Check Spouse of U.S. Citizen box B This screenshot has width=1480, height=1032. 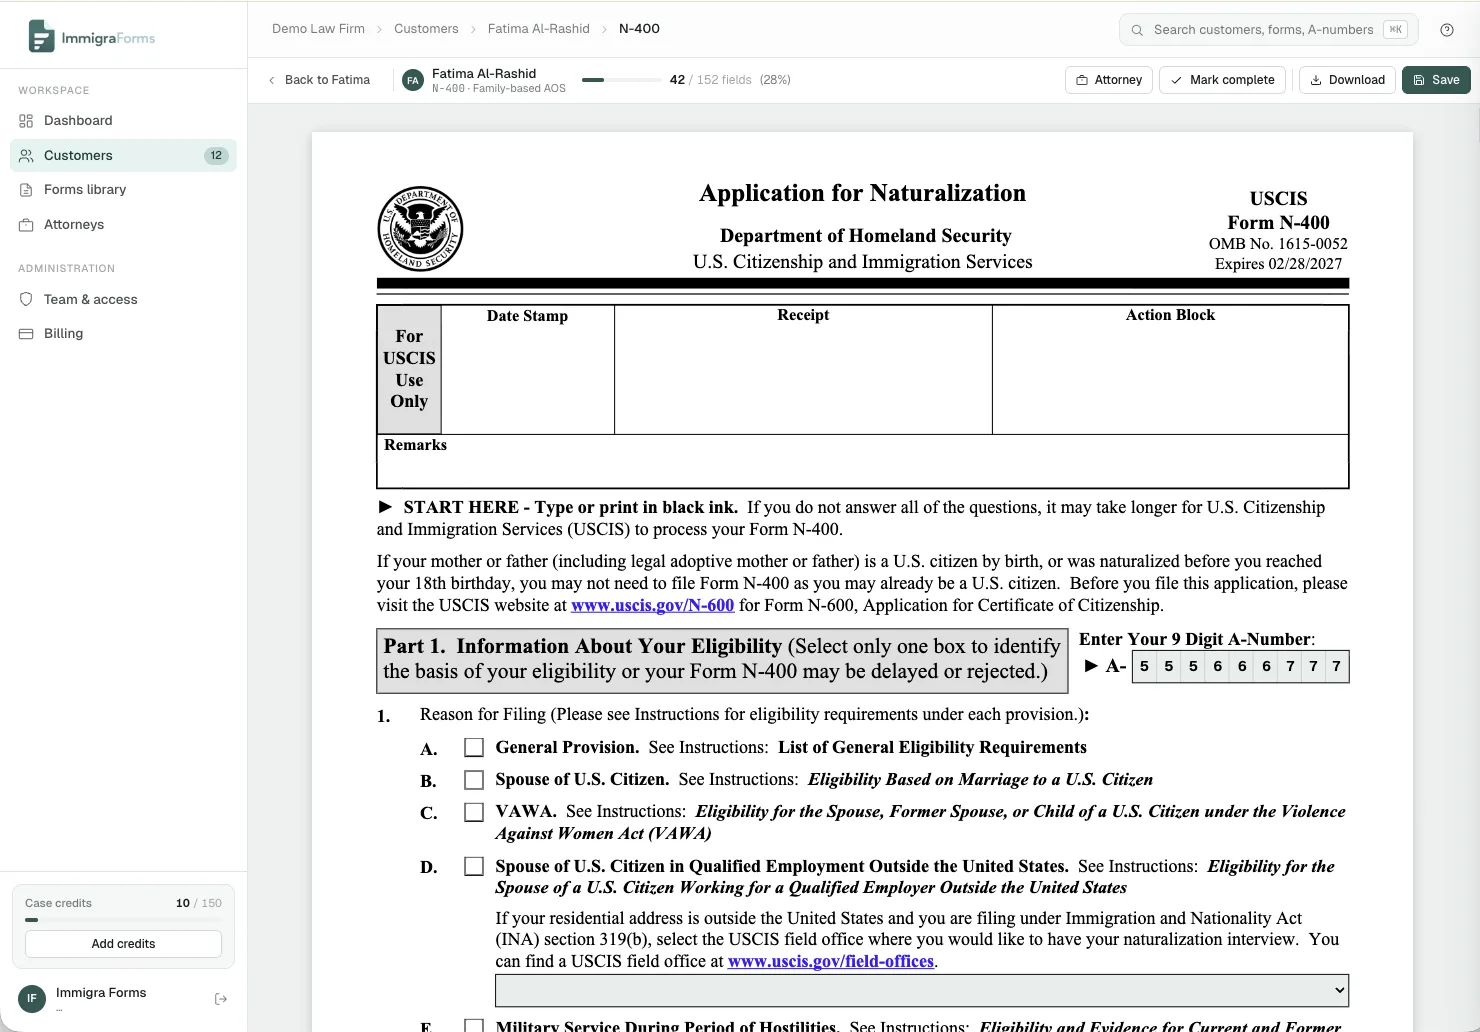coord(474,780)
